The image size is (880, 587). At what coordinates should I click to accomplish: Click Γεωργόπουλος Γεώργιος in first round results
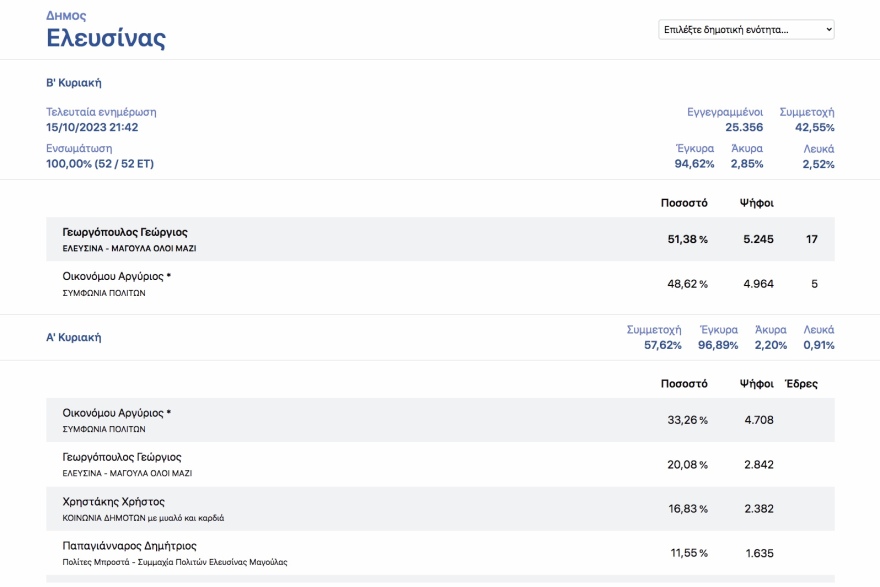[122, 457]
